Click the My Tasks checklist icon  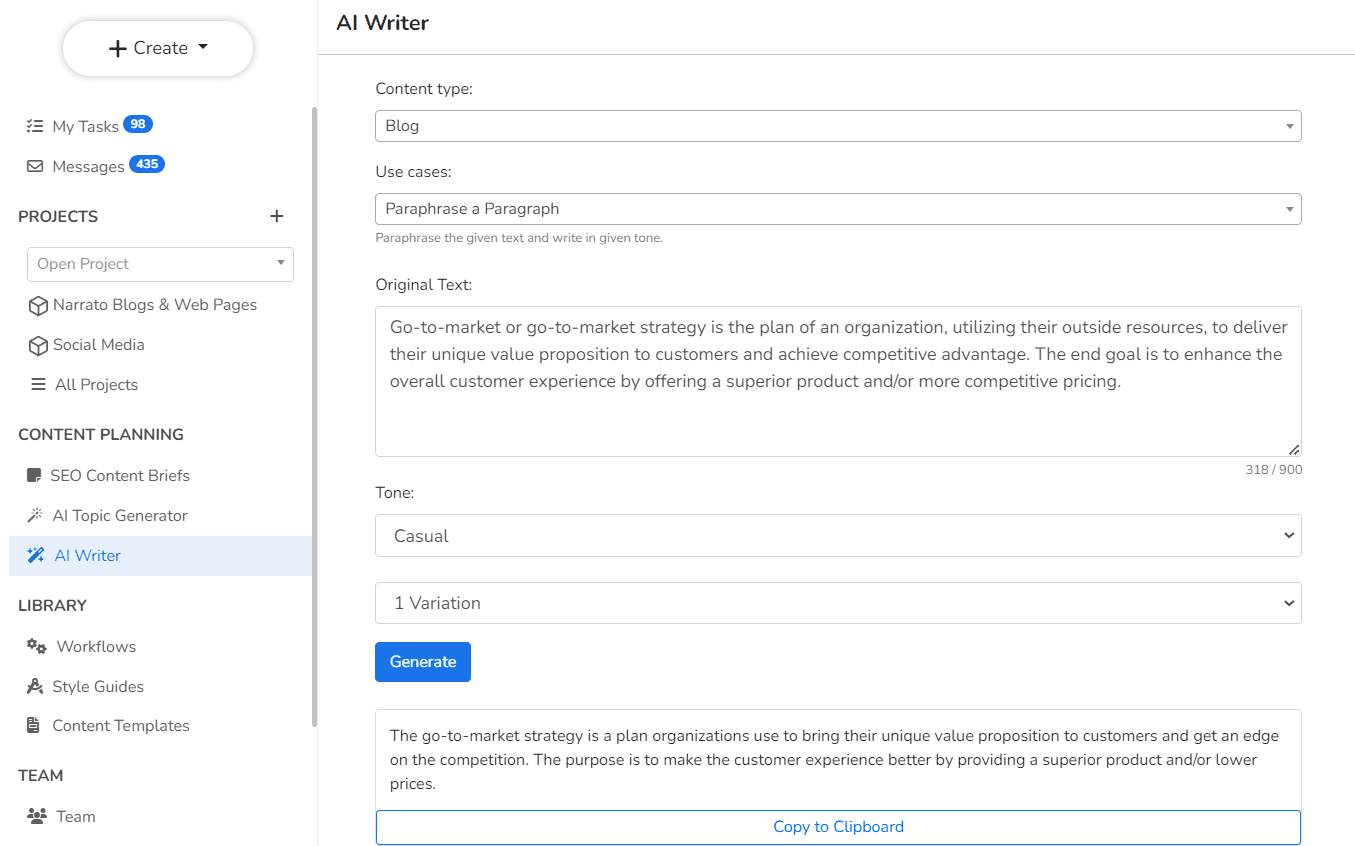point(35,126)
